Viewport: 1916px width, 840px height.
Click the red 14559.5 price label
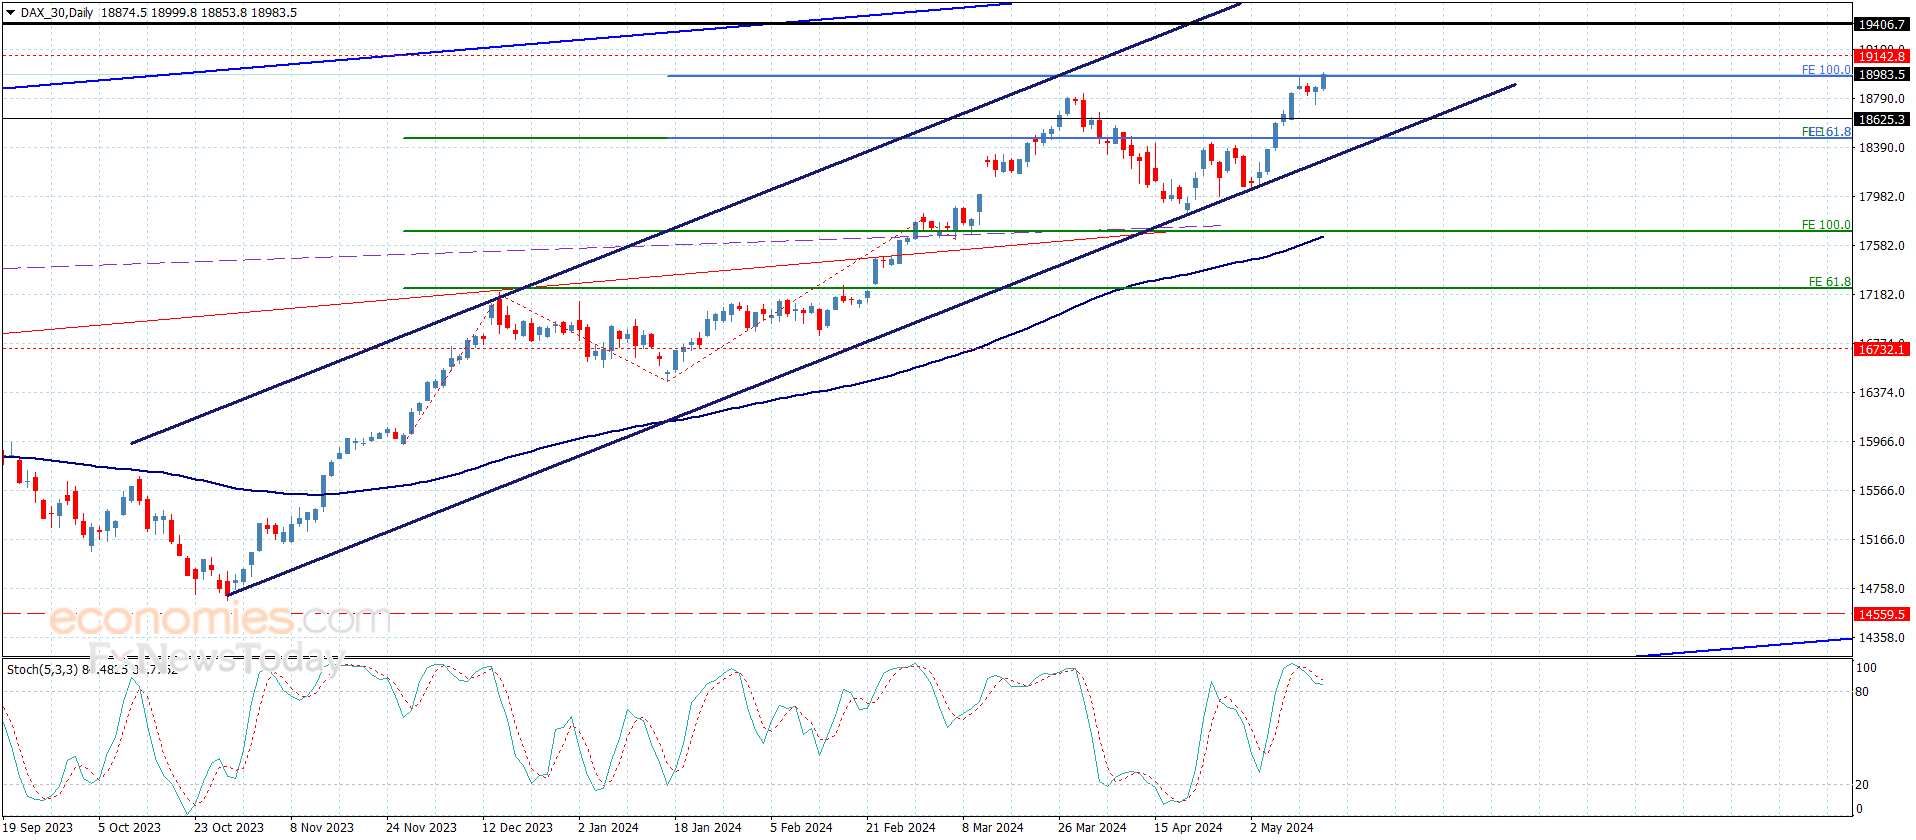[x=1881, y=615]
